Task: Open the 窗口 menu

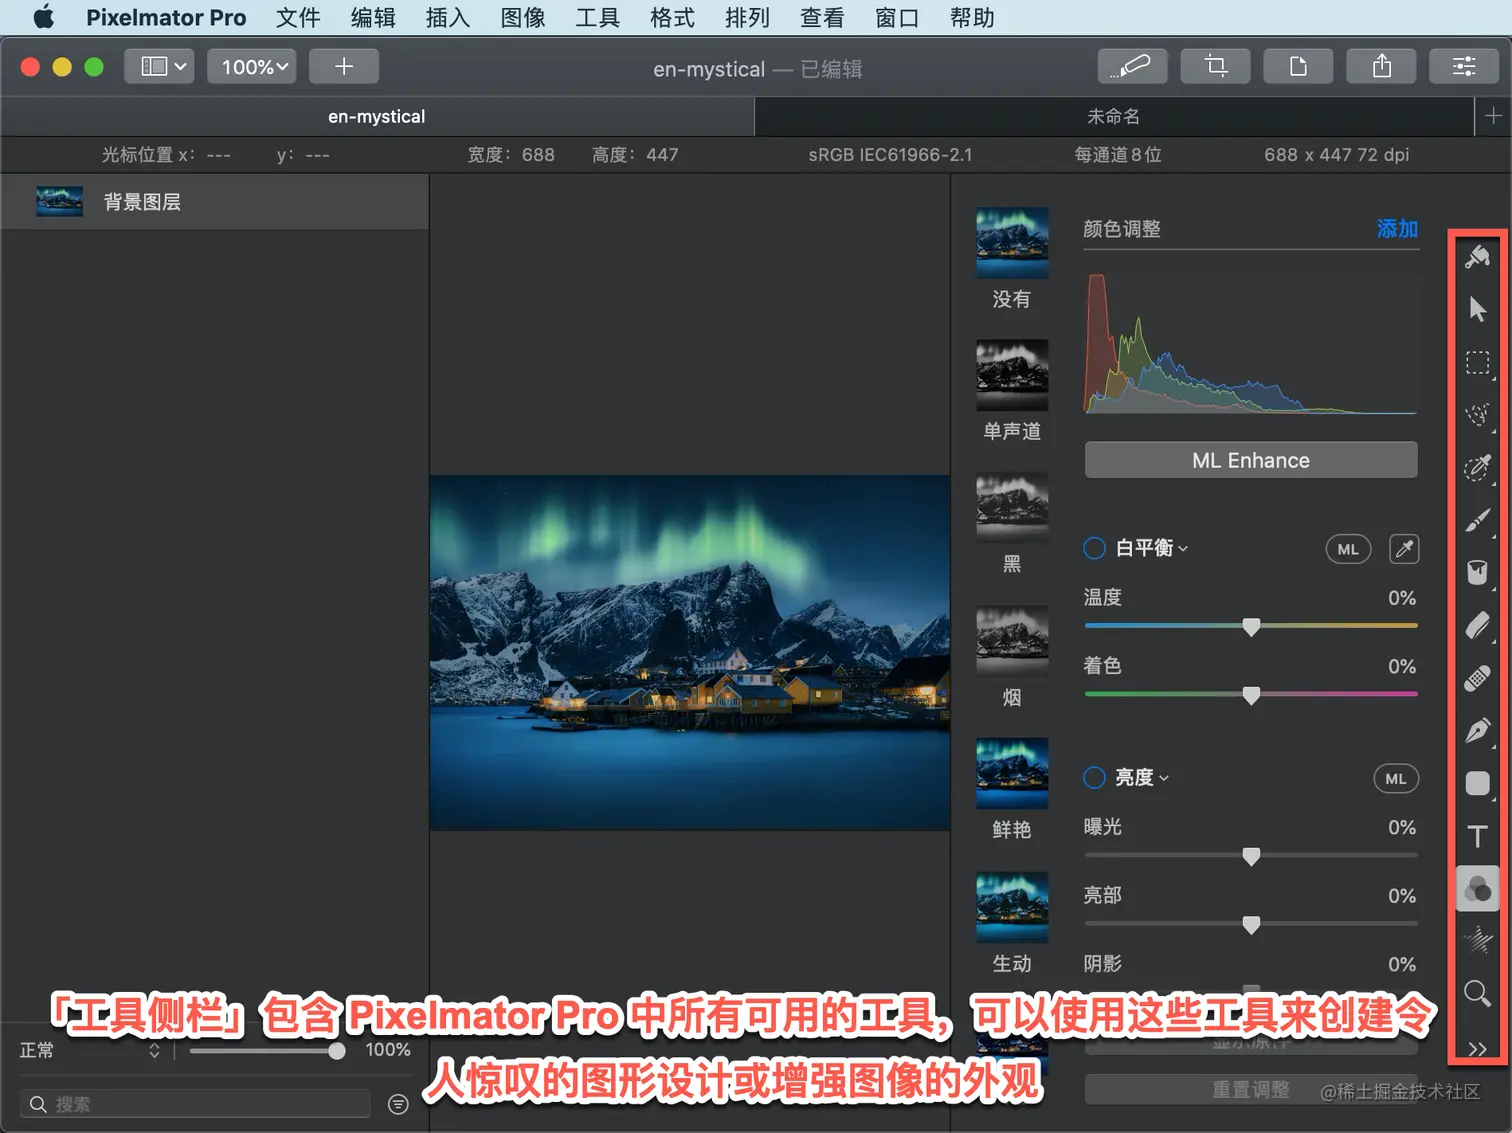Action: [897, 18]
